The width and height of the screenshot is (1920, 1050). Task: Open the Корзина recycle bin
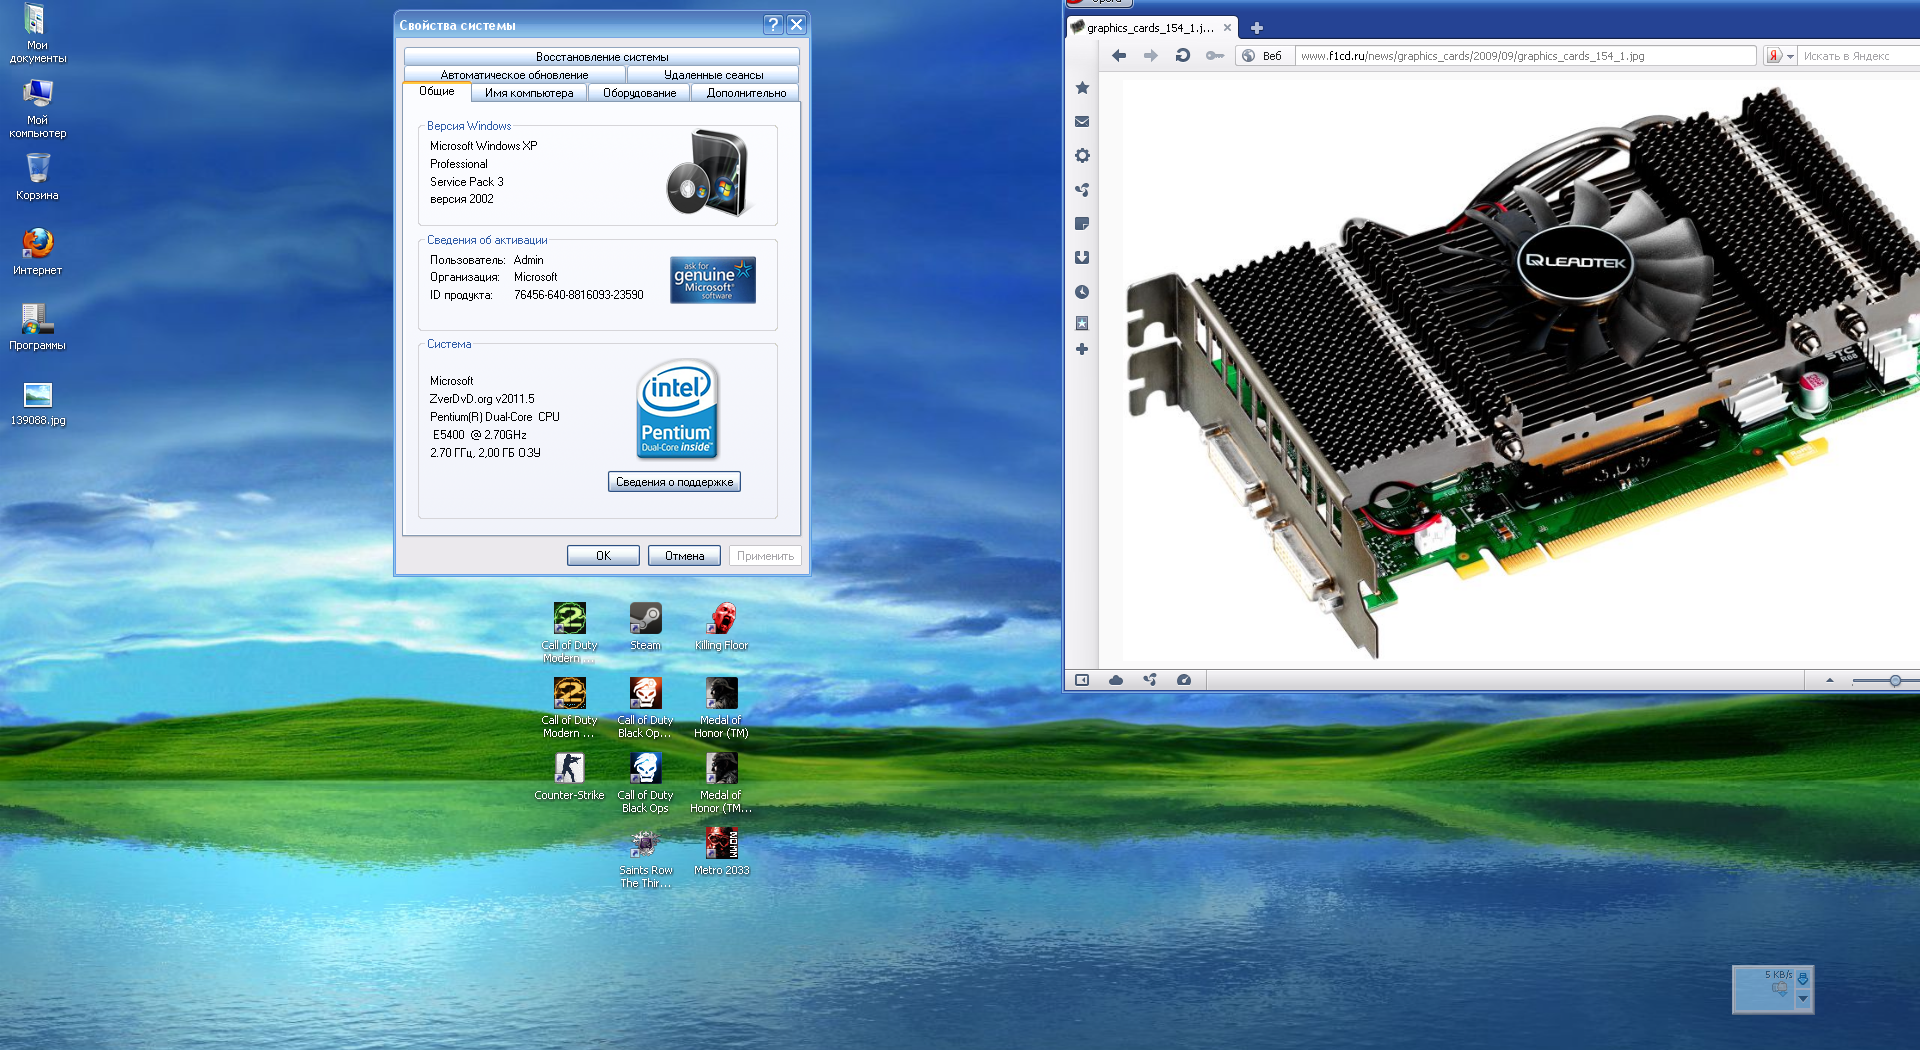37,177
